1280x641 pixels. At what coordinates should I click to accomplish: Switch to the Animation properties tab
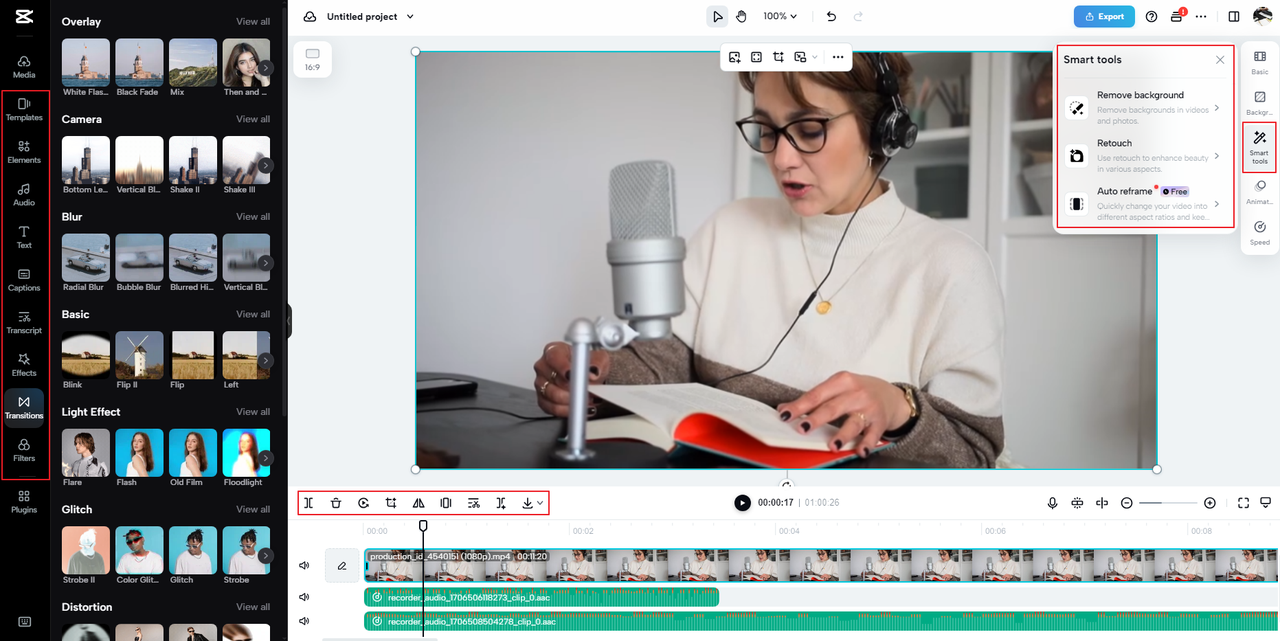click(1260, 192)
